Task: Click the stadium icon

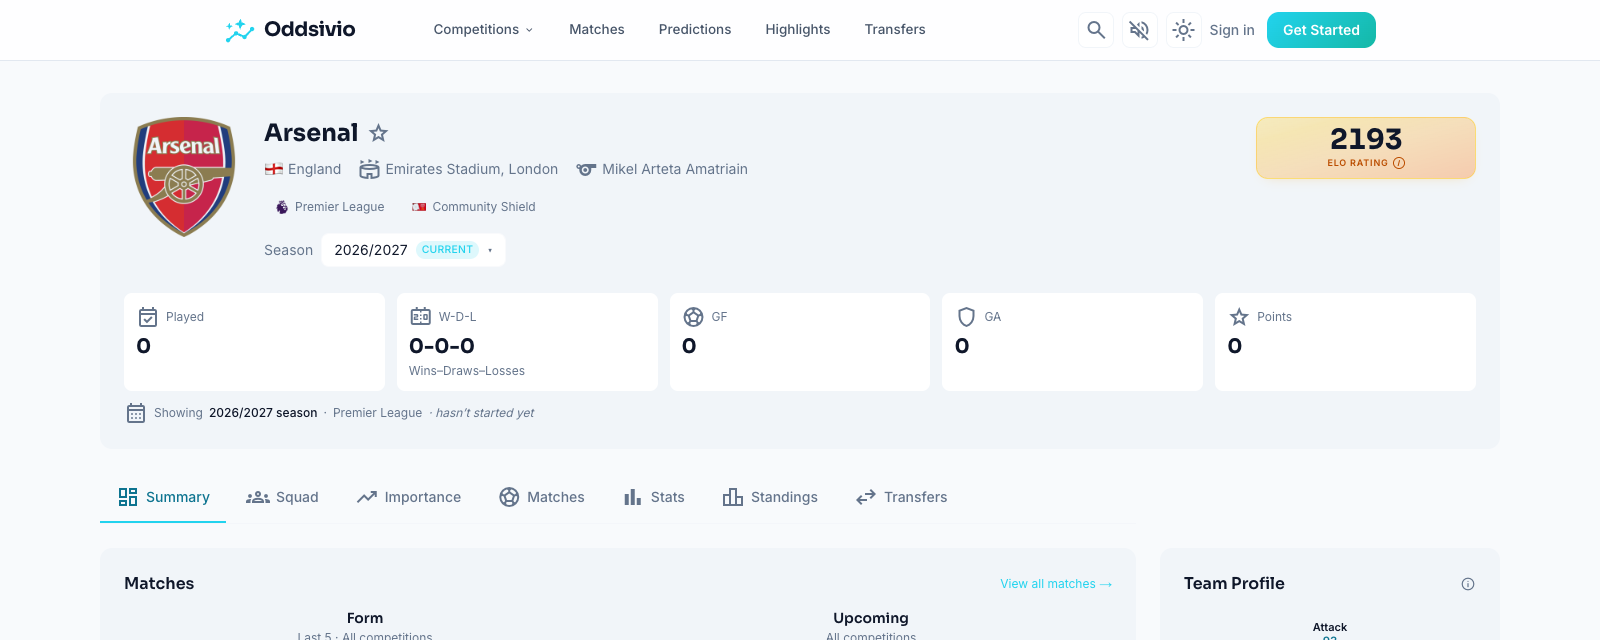Action: 369,170
